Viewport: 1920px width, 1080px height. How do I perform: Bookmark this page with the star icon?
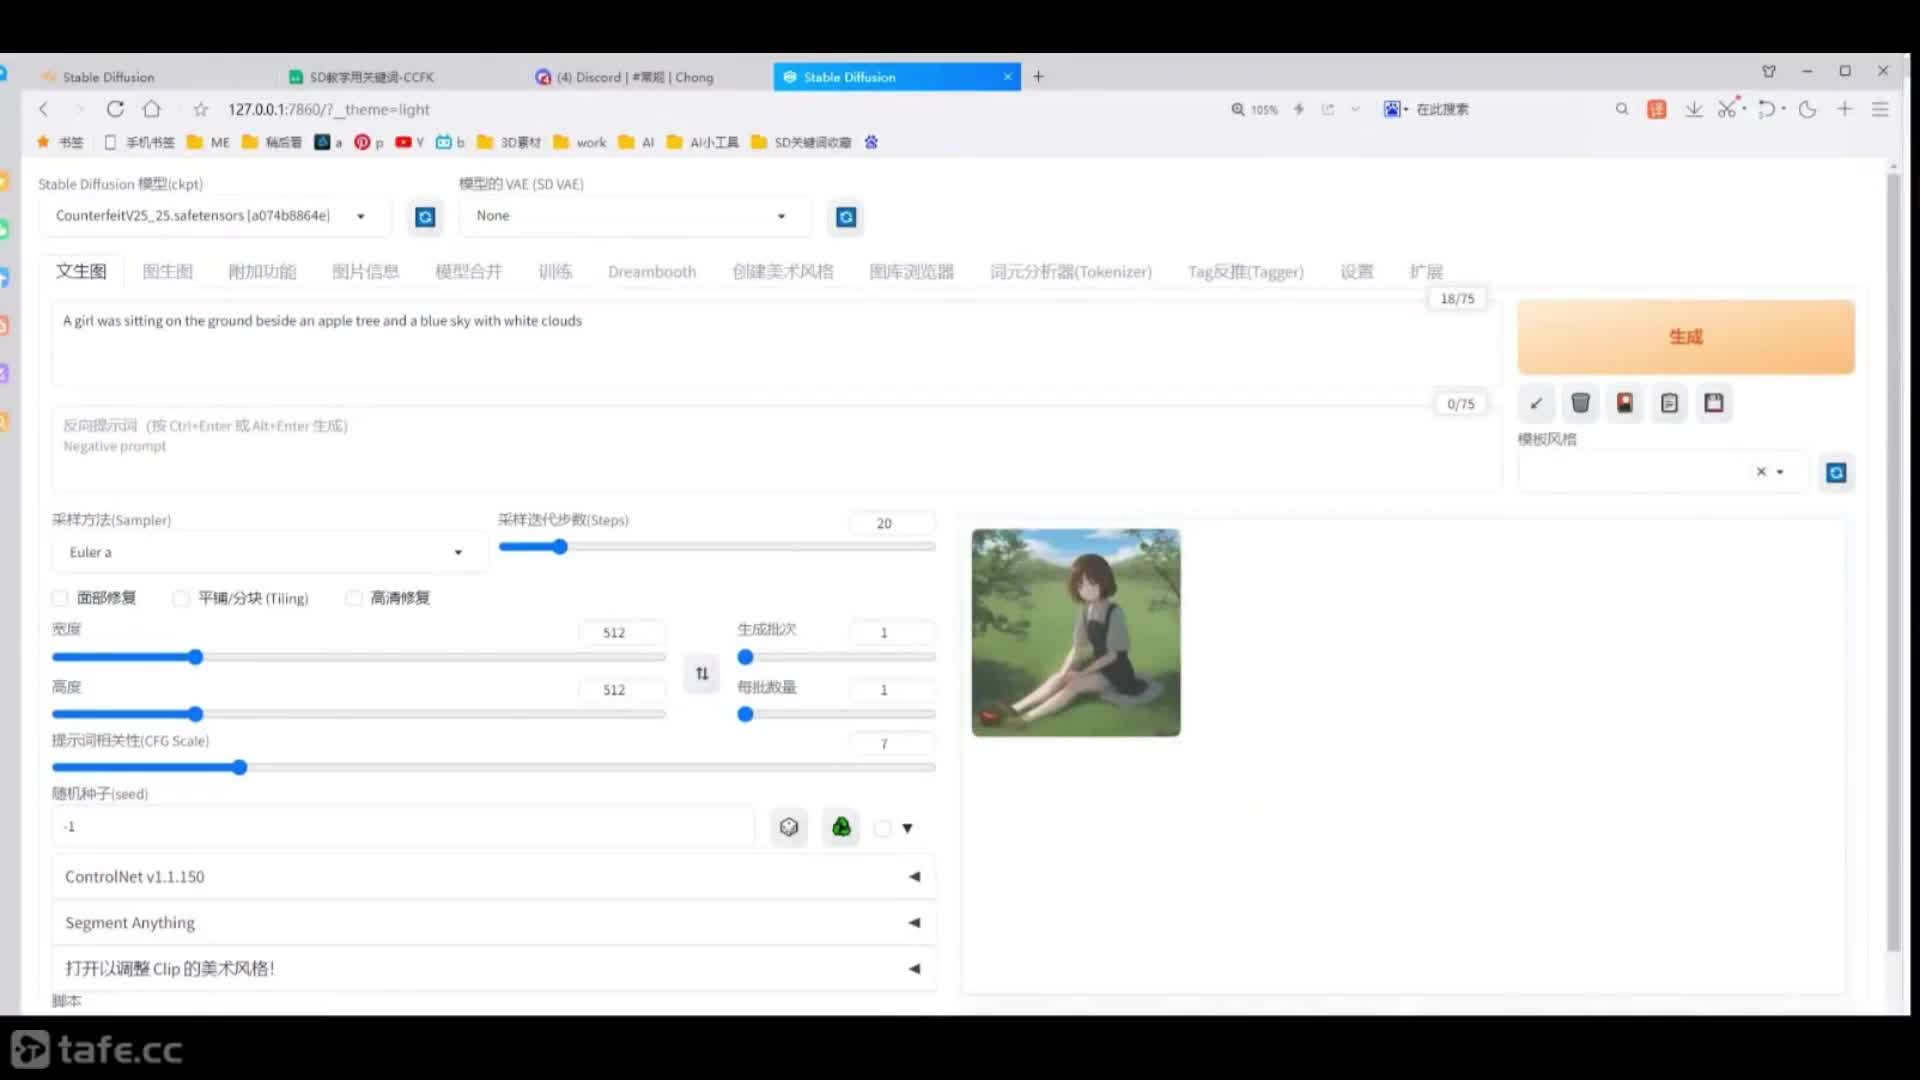pyautogui.click(x=201, y=109)
